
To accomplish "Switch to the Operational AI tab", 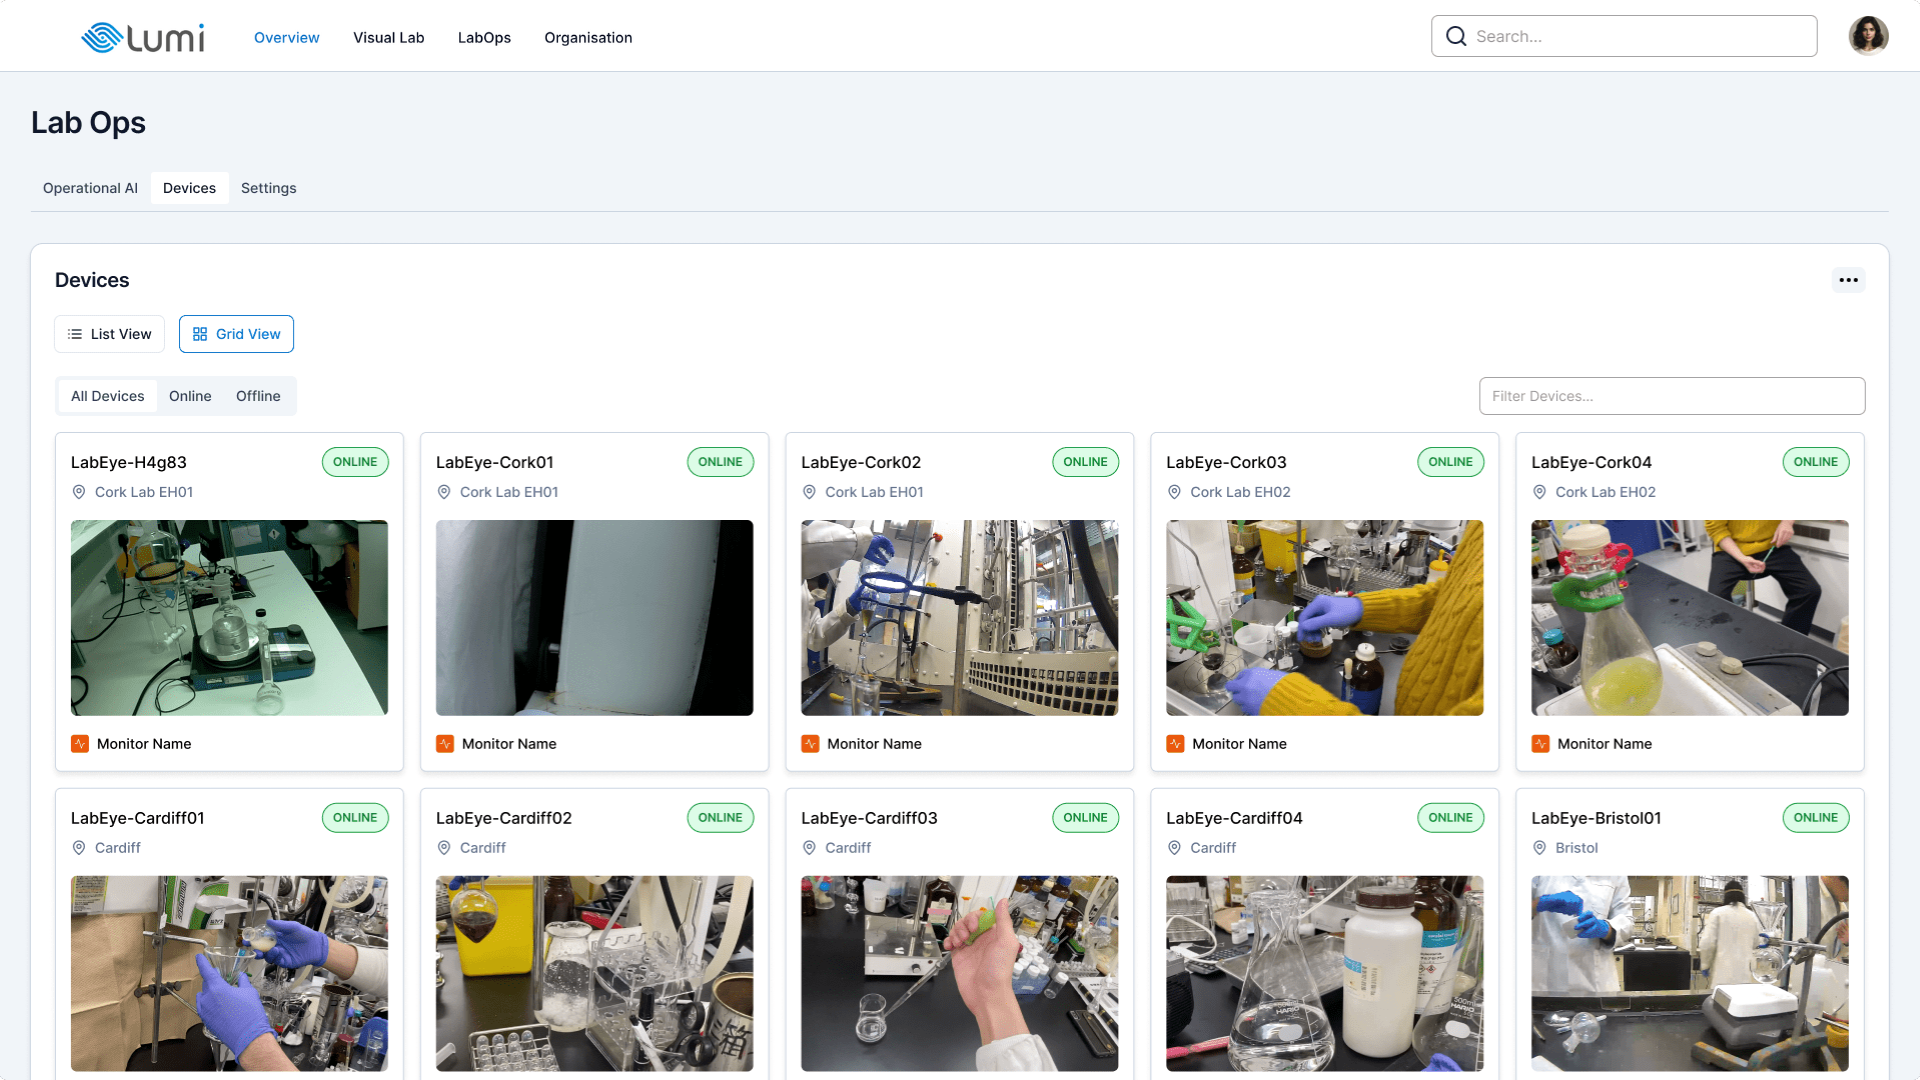I will pos(90,188).
